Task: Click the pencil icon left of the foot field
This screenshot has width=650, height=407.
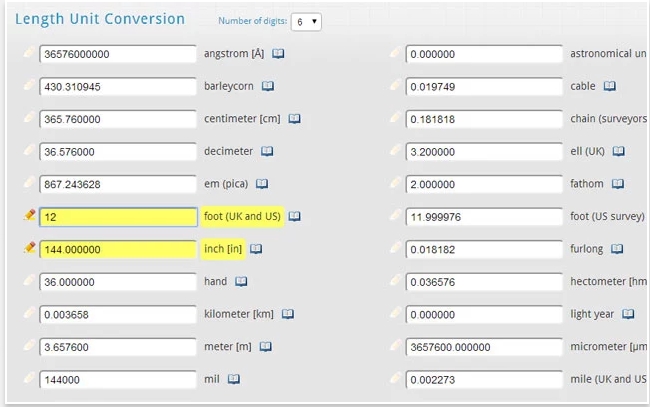Action: click(28, 216)
